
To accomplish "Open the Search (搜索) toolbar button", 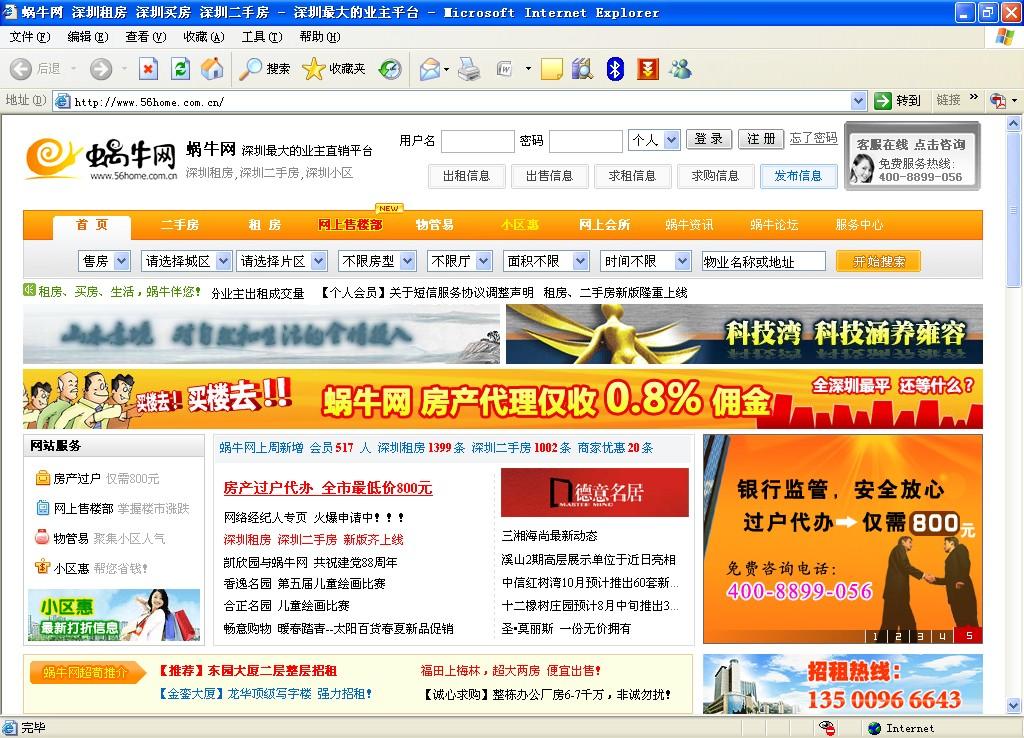I will [x=264, y=69].
